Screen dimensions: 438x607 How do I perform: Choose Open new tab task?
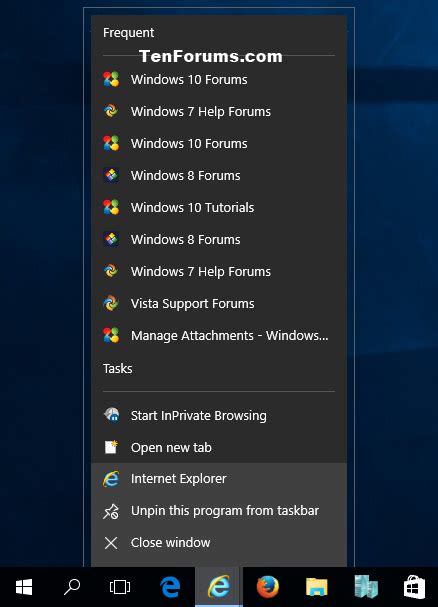pyautogui.click(x=219, y=448)
